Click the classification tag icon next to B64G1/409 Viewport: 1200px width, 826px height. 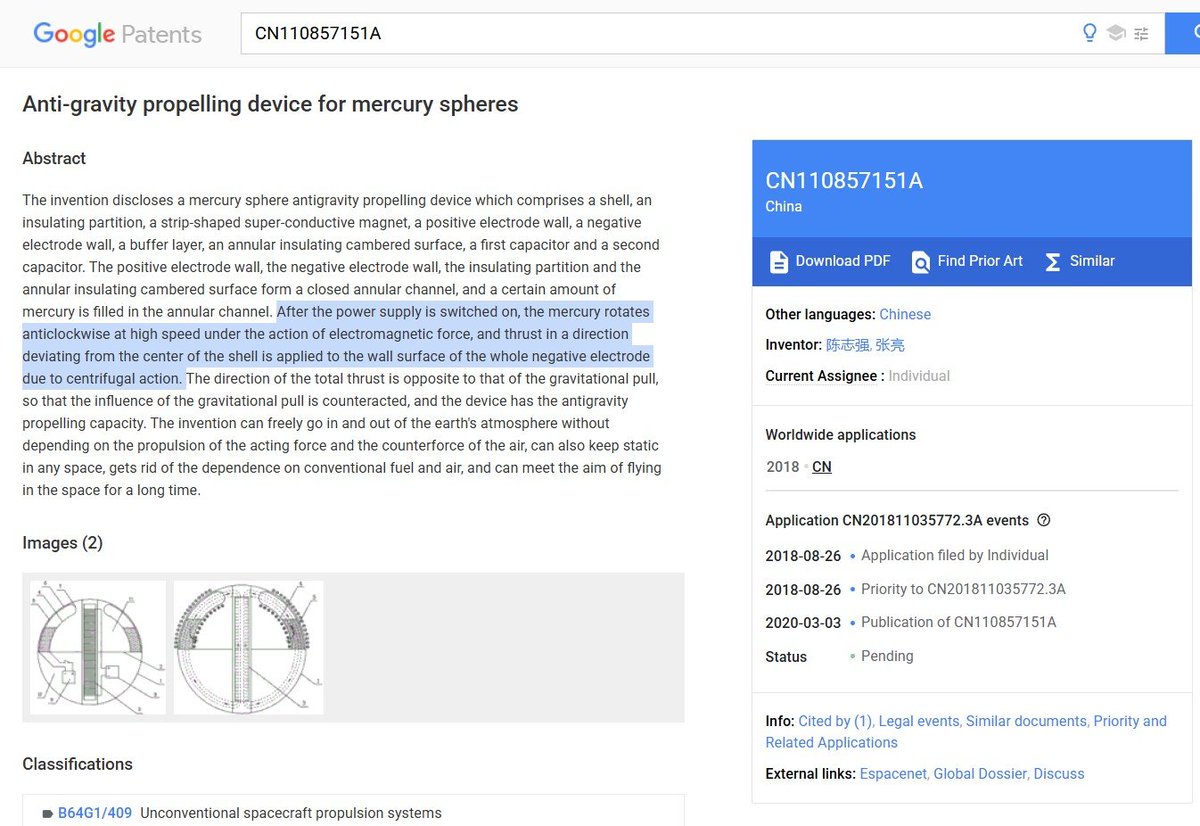[47, 814]
